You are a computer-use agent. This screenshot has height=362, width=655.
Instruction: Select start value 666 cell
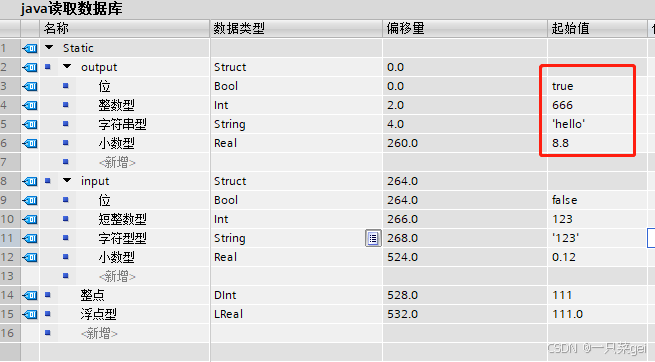click(597, 105)
